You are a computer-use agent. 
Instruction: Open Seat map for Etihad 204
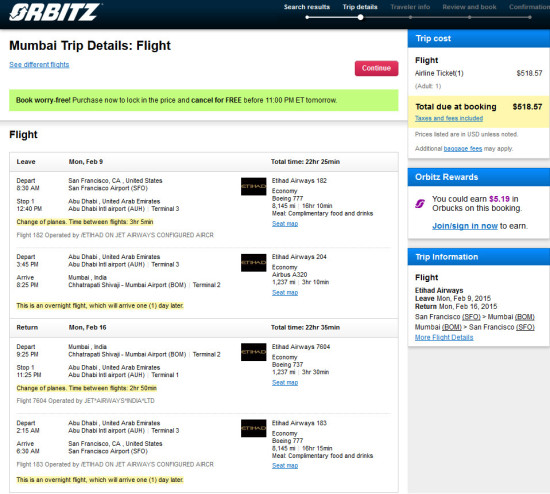(285, 293)
